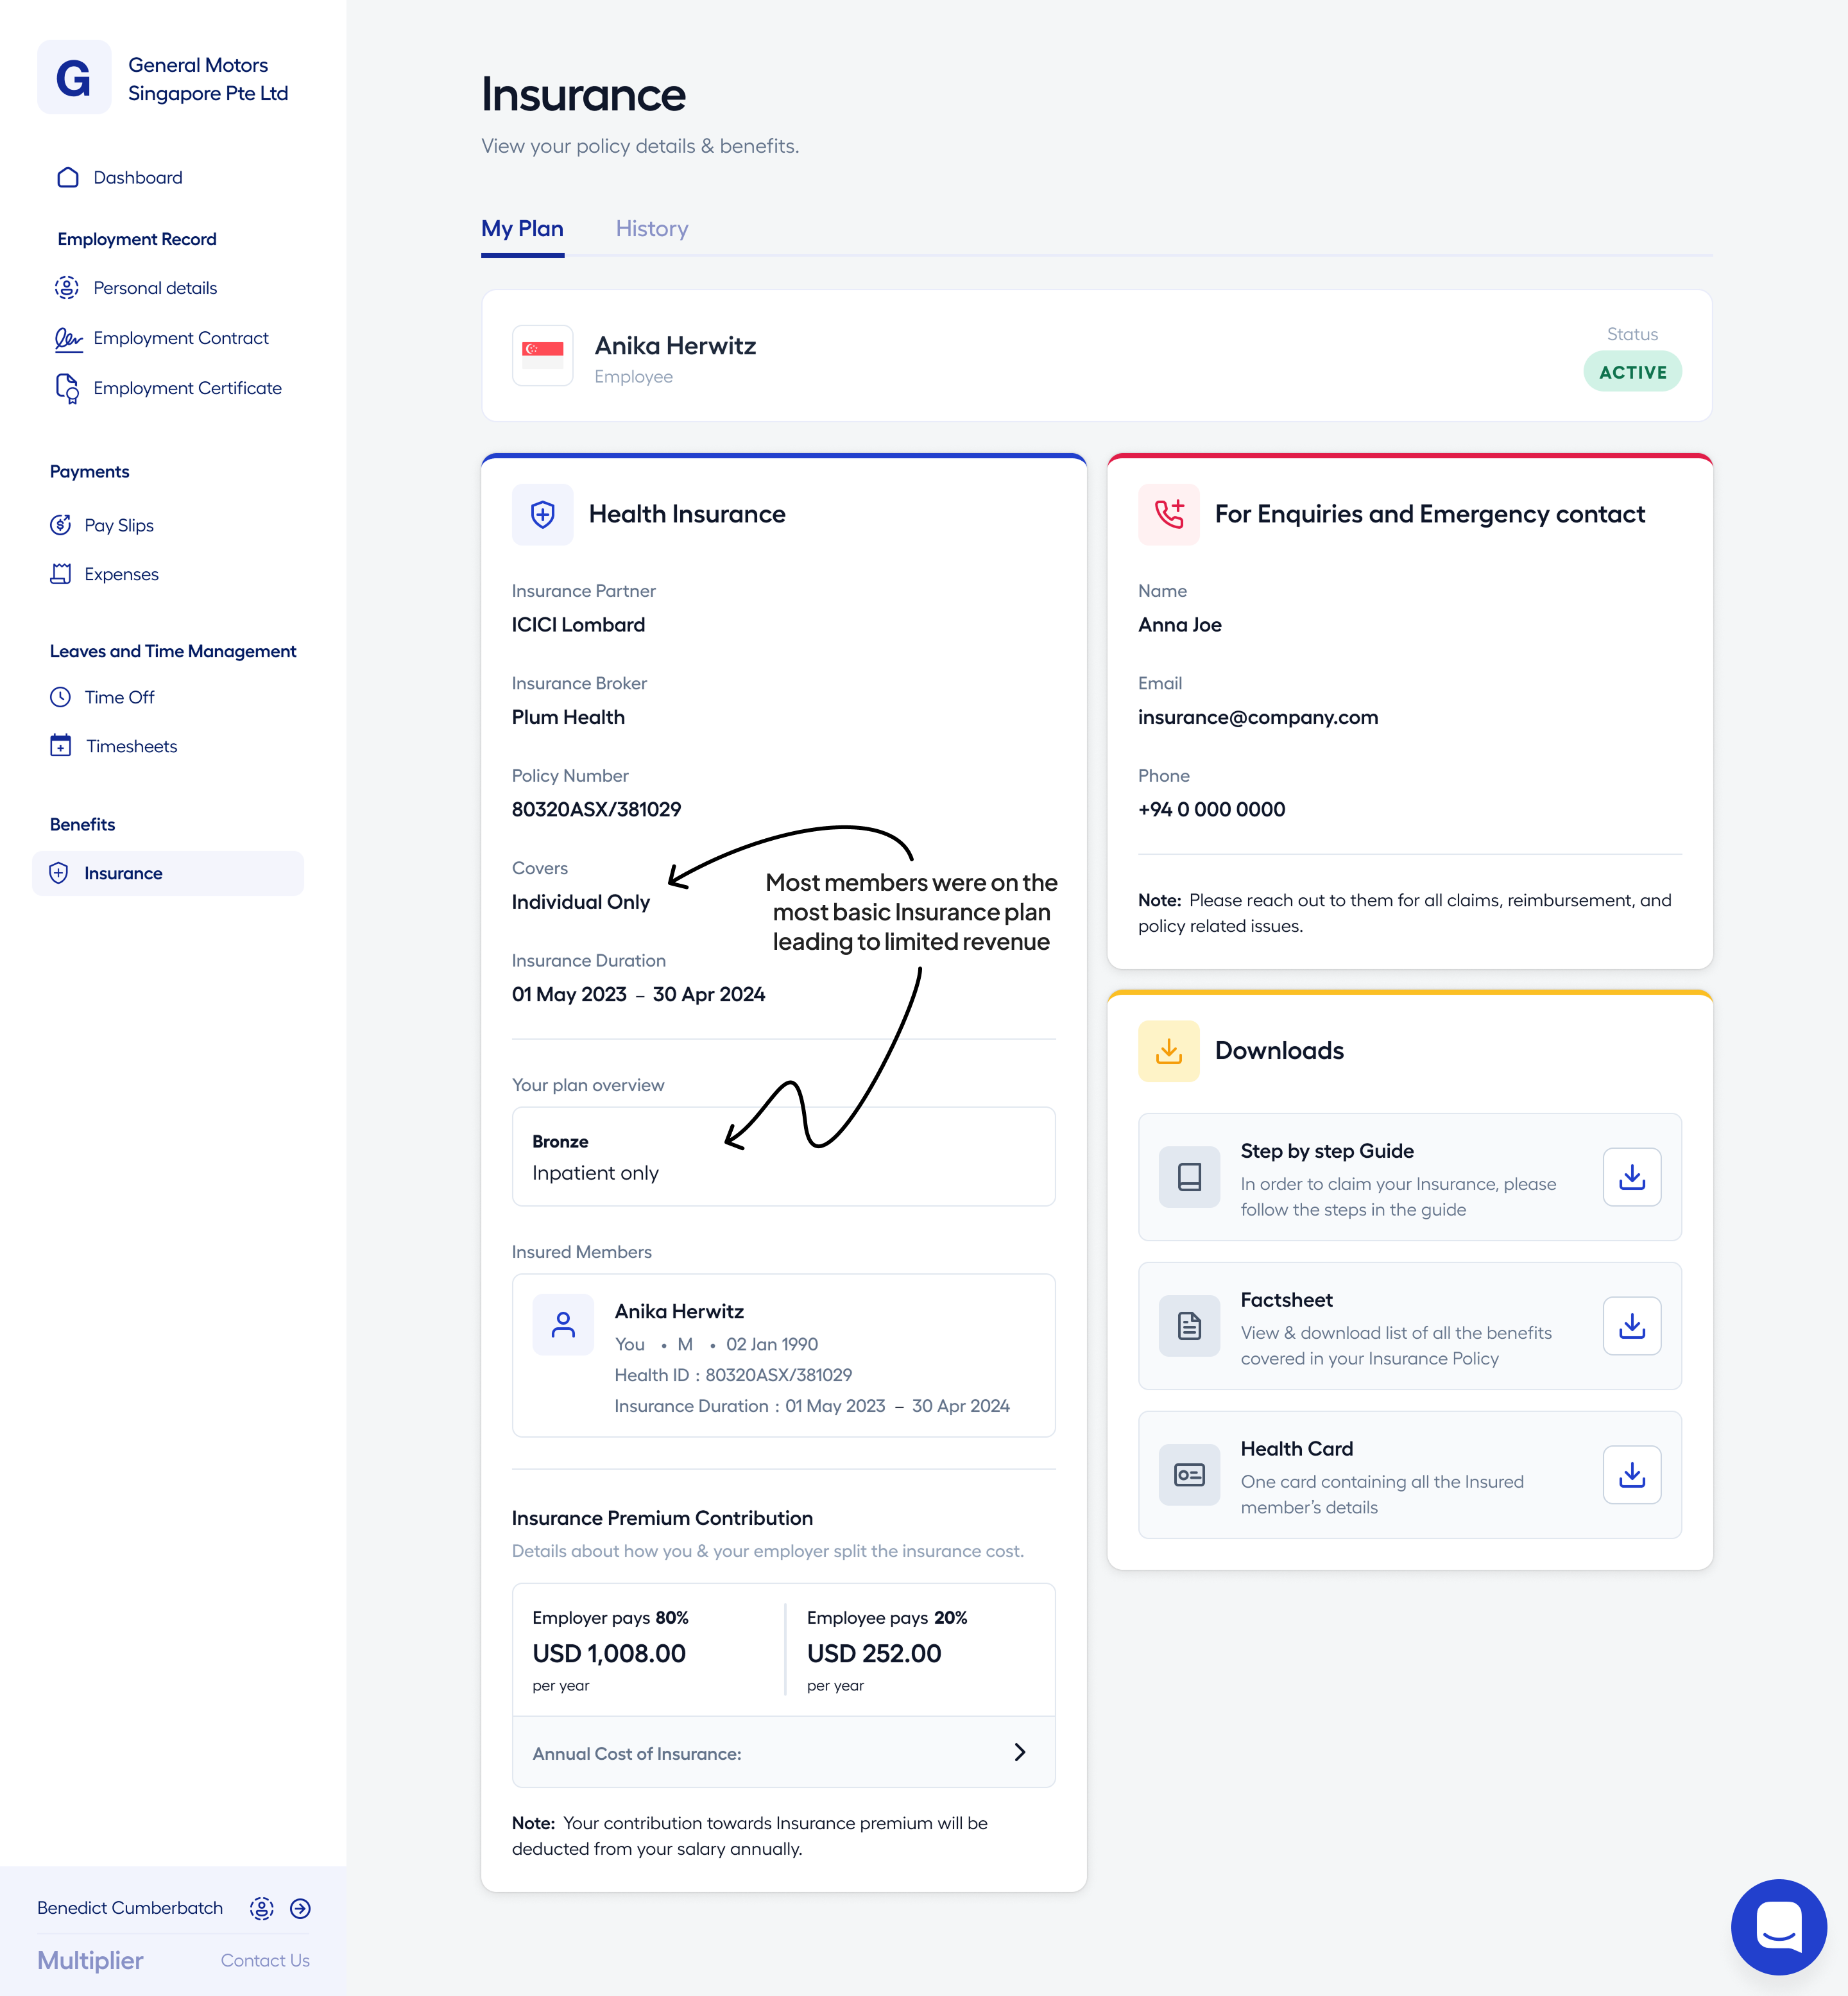Click the Bronze plan overview card
This screenshot has height=1996, width=1848.
point(784,1156)
